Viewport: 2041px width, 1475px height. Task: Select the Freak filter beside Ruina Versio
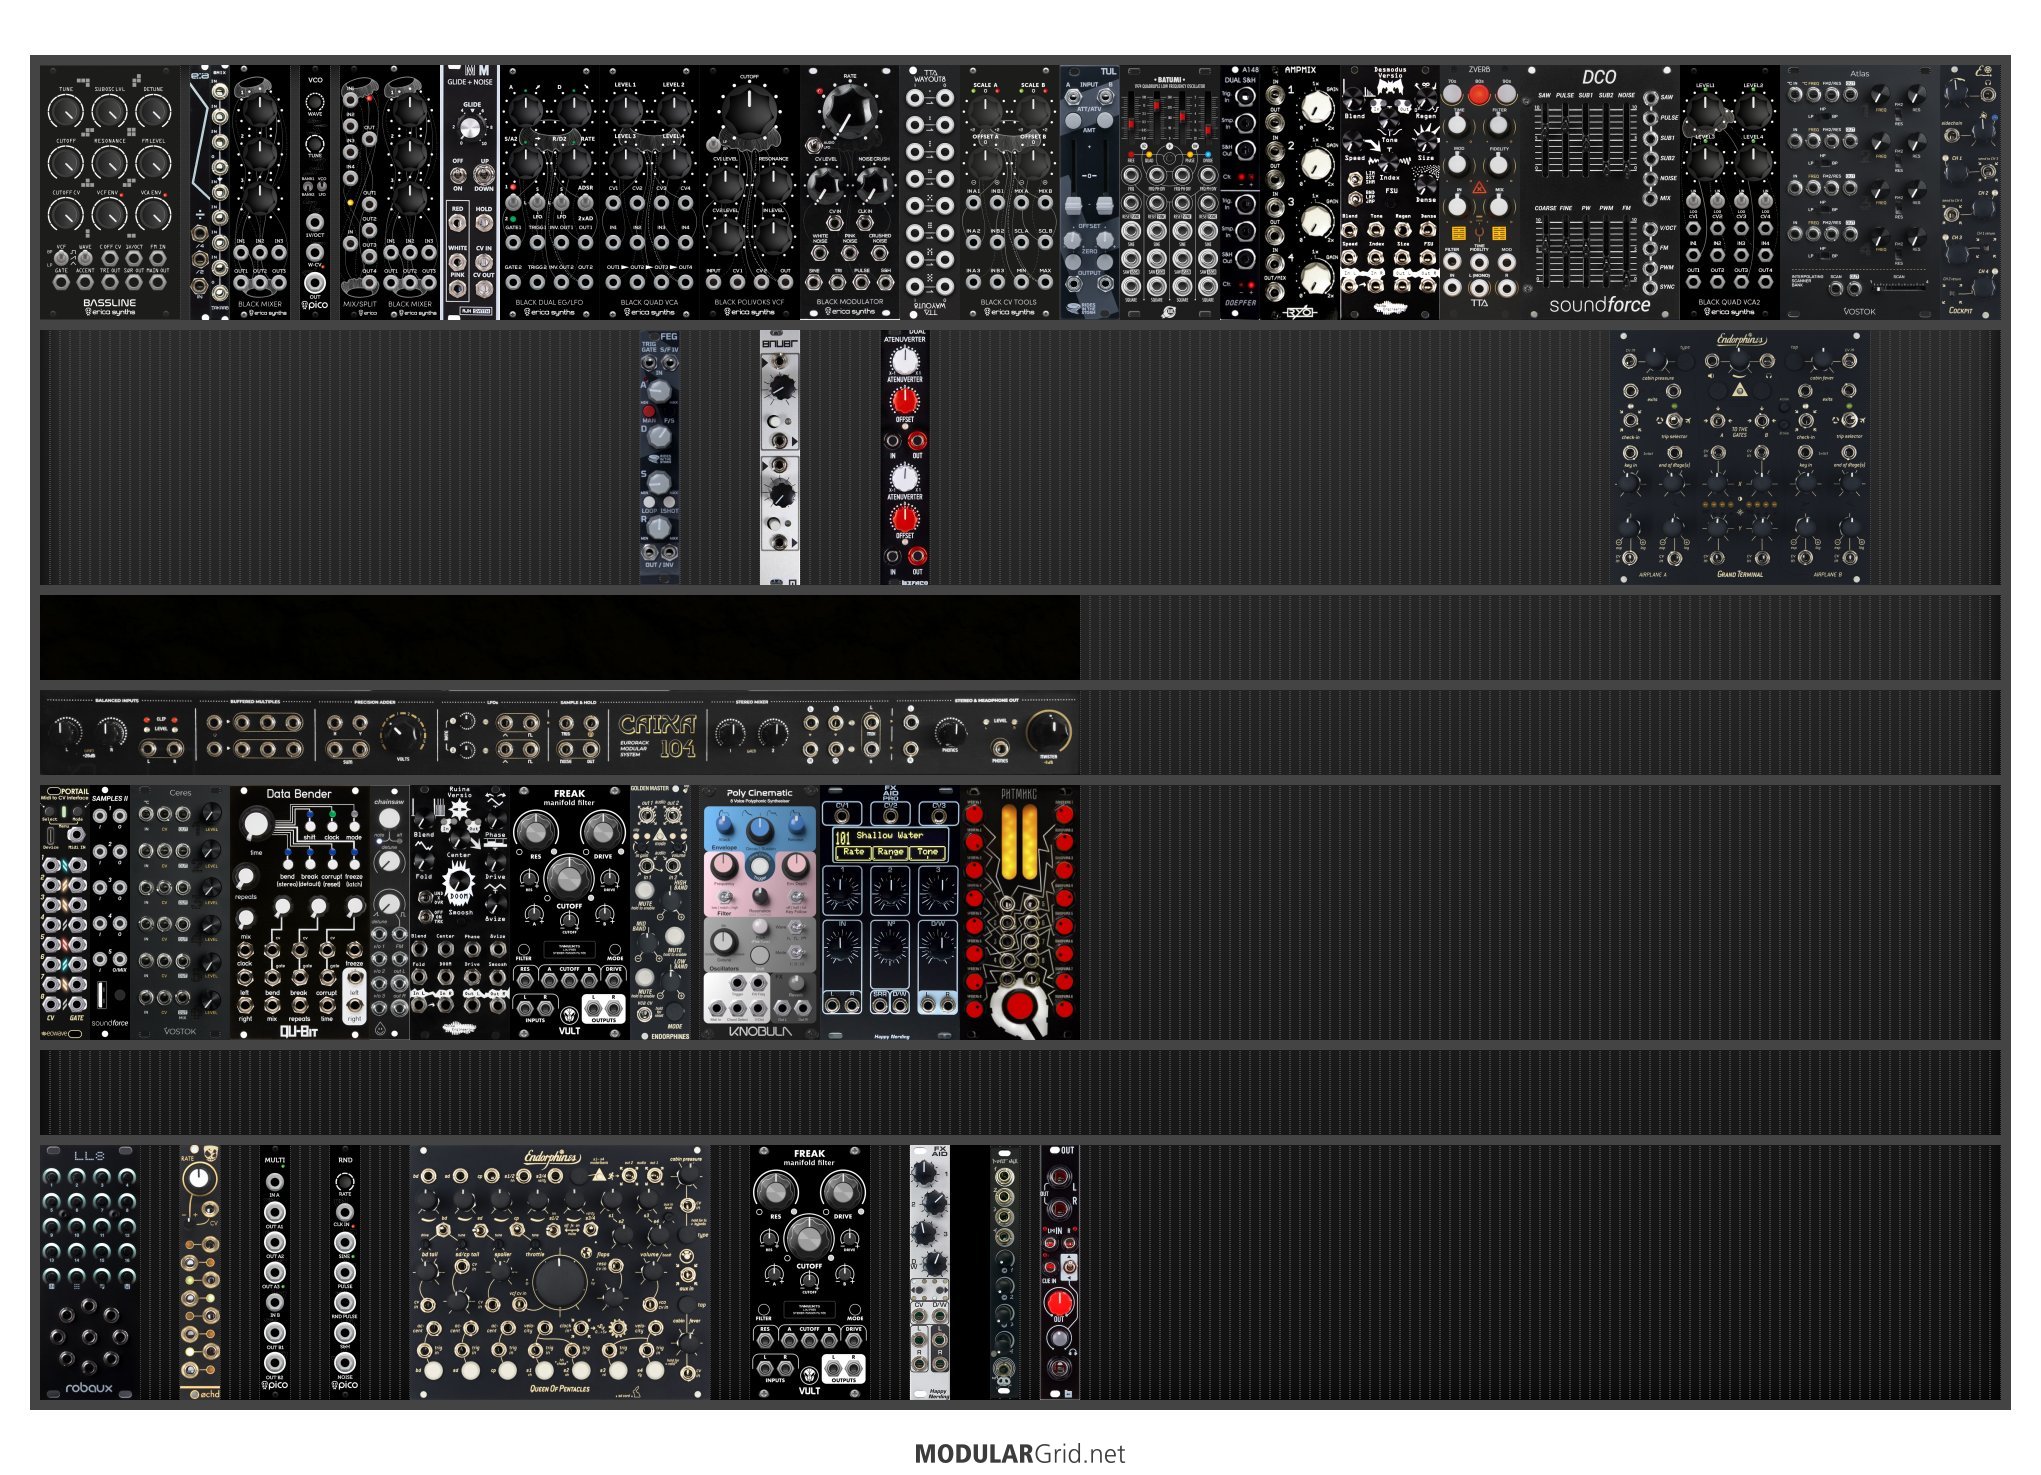click(570, 912)
